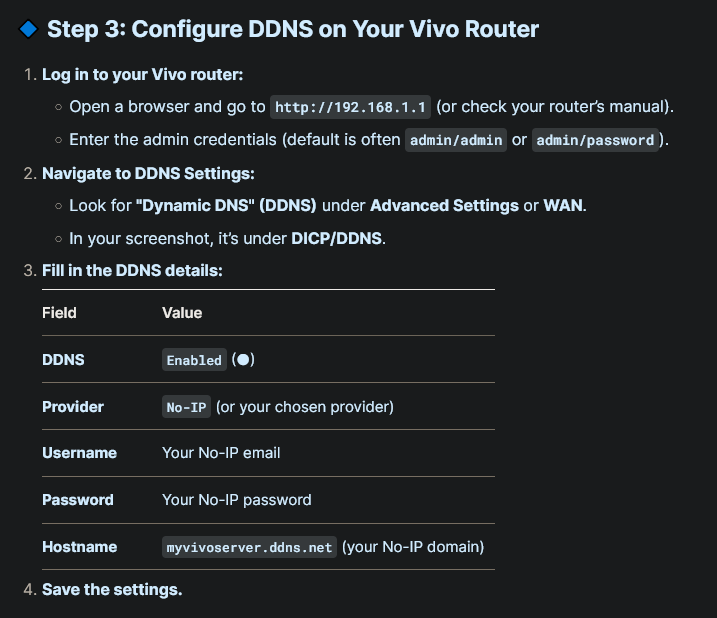Click the "Save the settings." step
Screen dimensions: 717x618
click(112, 590)
